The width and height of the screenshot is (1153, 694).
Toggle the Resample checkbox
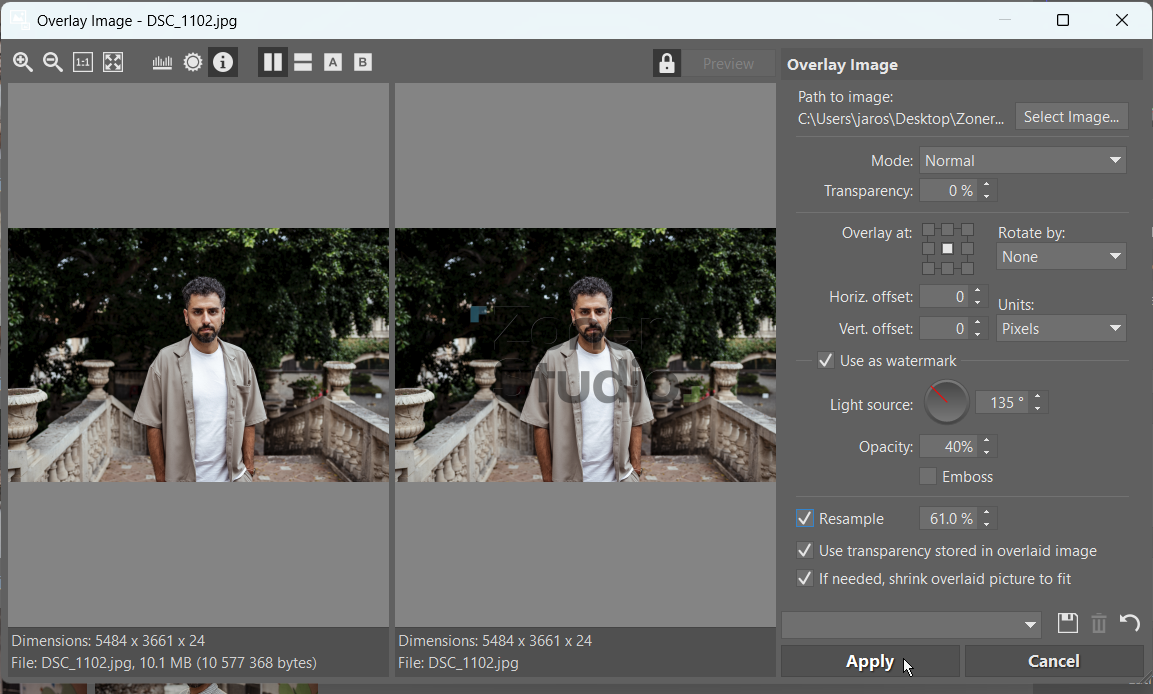click(805, 519)
